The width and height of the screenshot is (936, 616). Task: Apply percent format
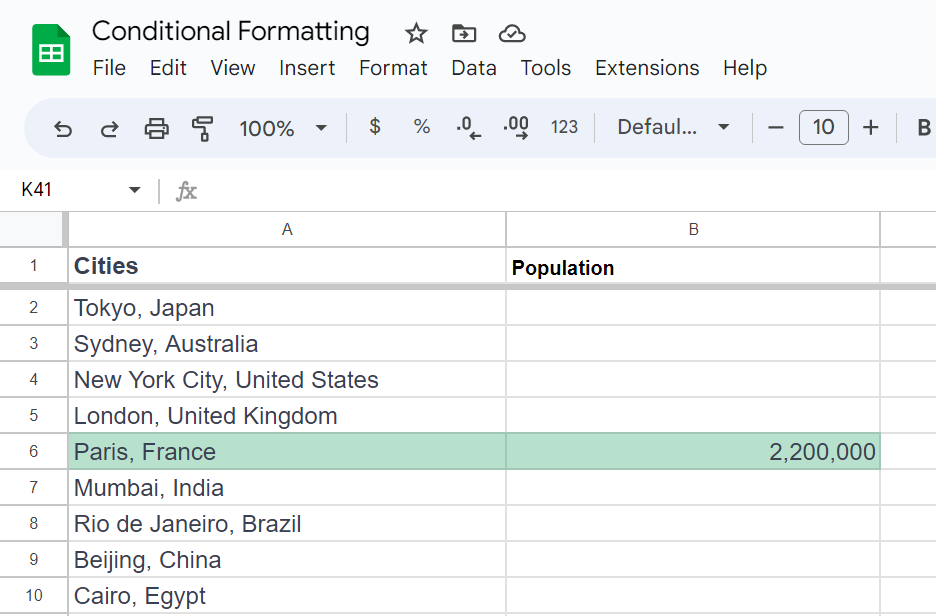click(422, 127)
